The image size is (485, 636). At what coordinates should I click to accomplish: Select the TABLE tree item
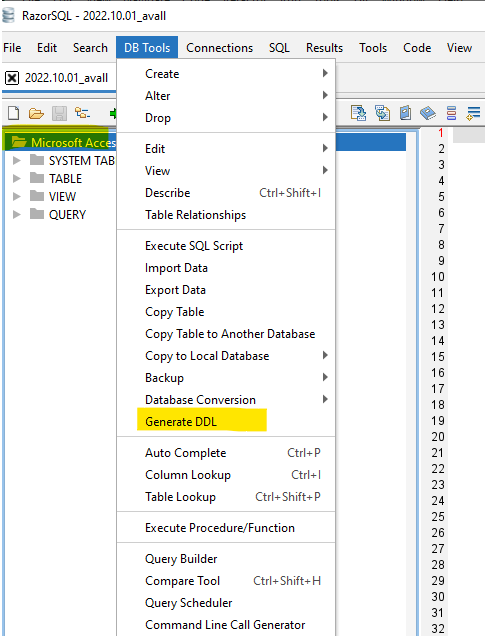(x=65, y=178)
